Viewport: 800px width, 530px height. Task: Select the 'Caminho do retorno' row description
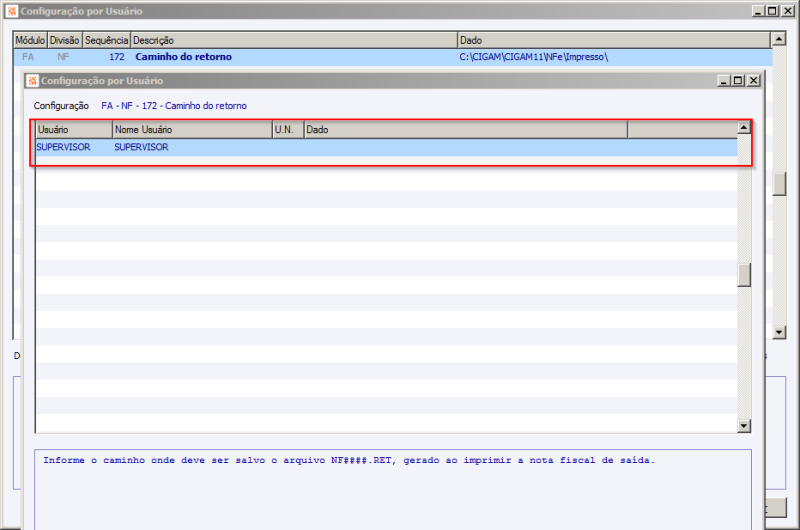click(x=184, y=57)
